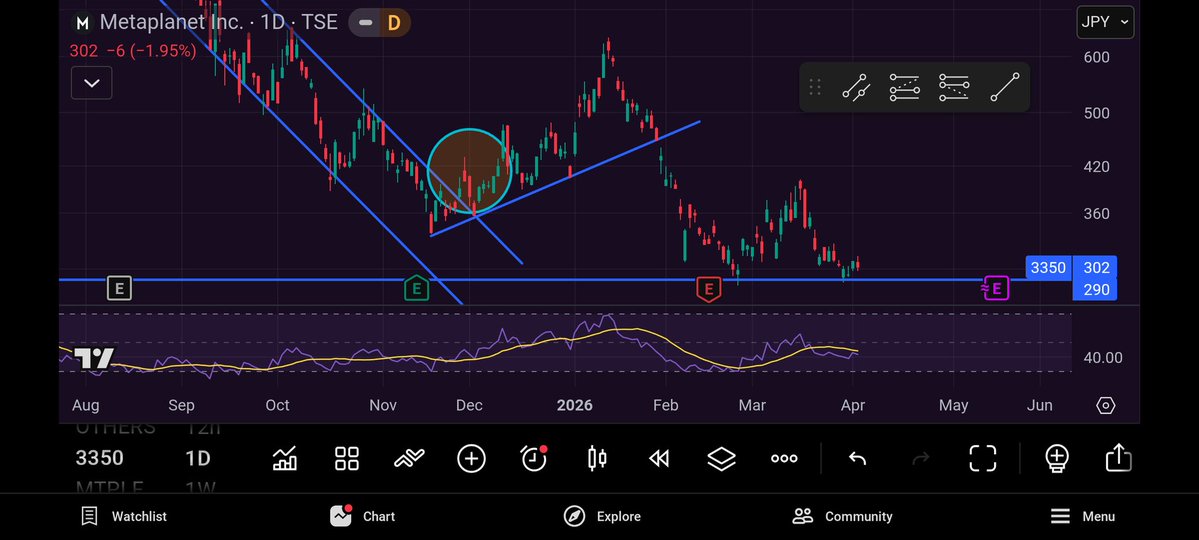Click the 290 horizontal line price label

click(1096, 289)
